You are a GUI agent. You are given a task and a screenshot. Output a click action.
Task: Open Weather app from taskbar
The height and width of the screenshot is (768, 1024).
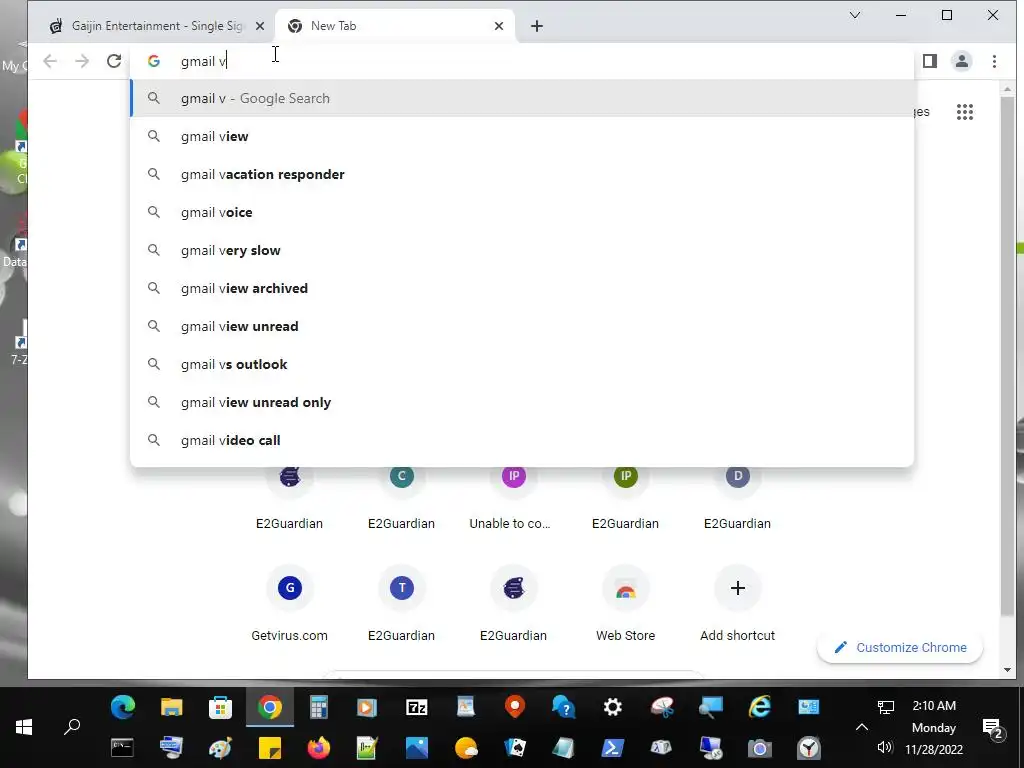466,748
